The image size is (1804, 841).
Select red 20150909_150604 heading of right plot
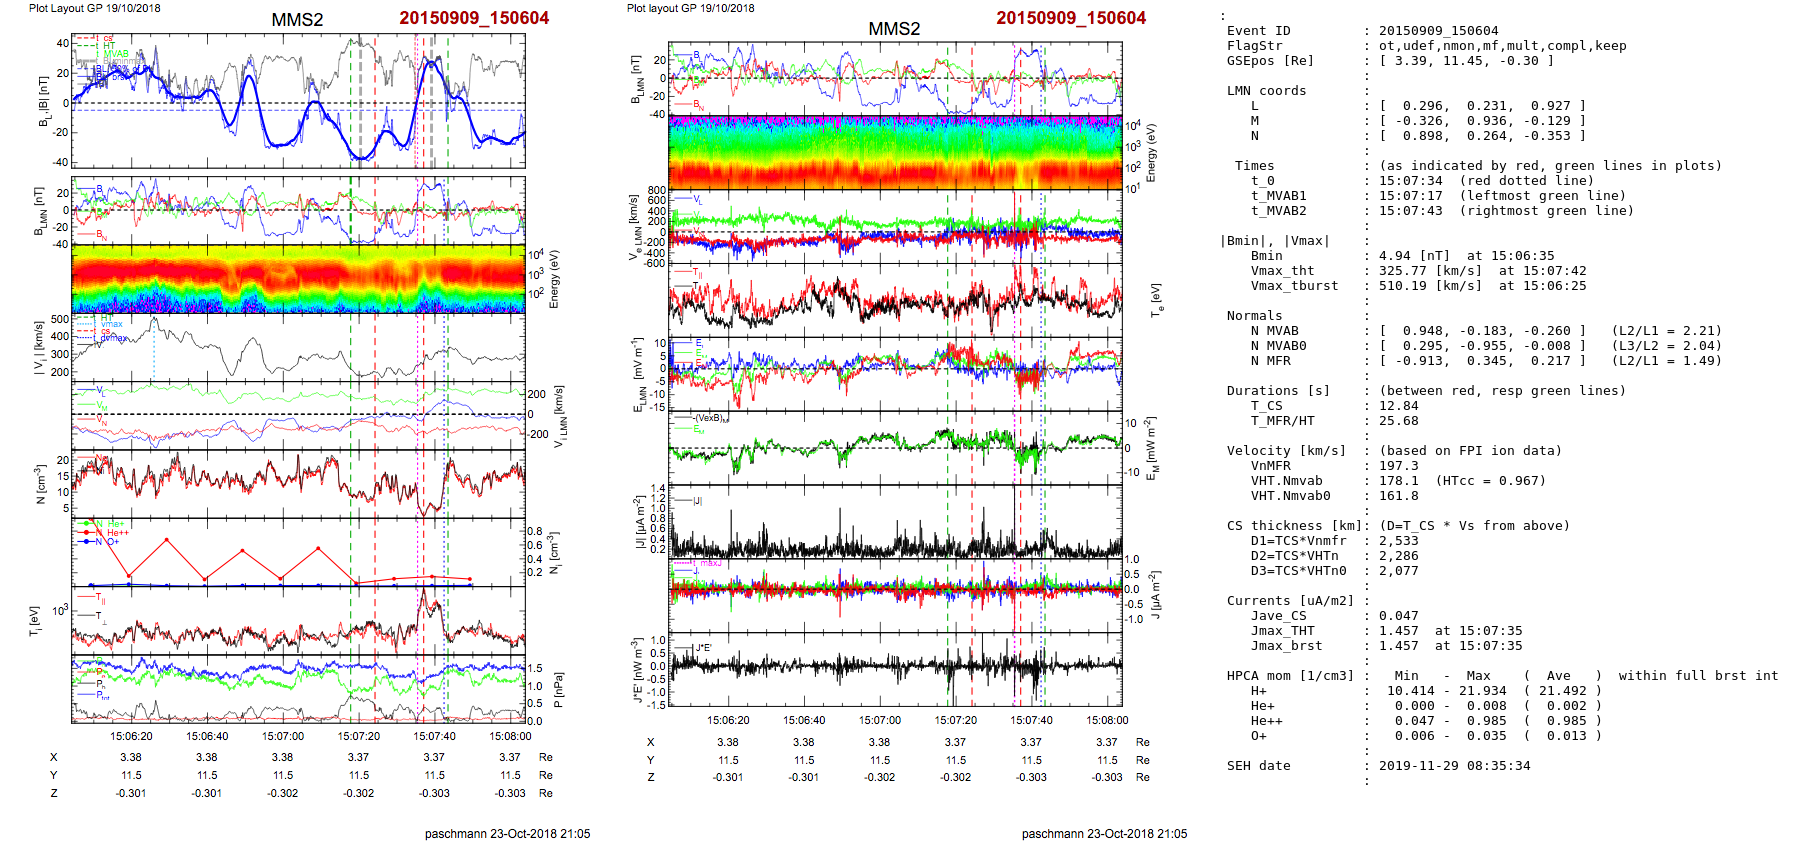click(1071, 18)
